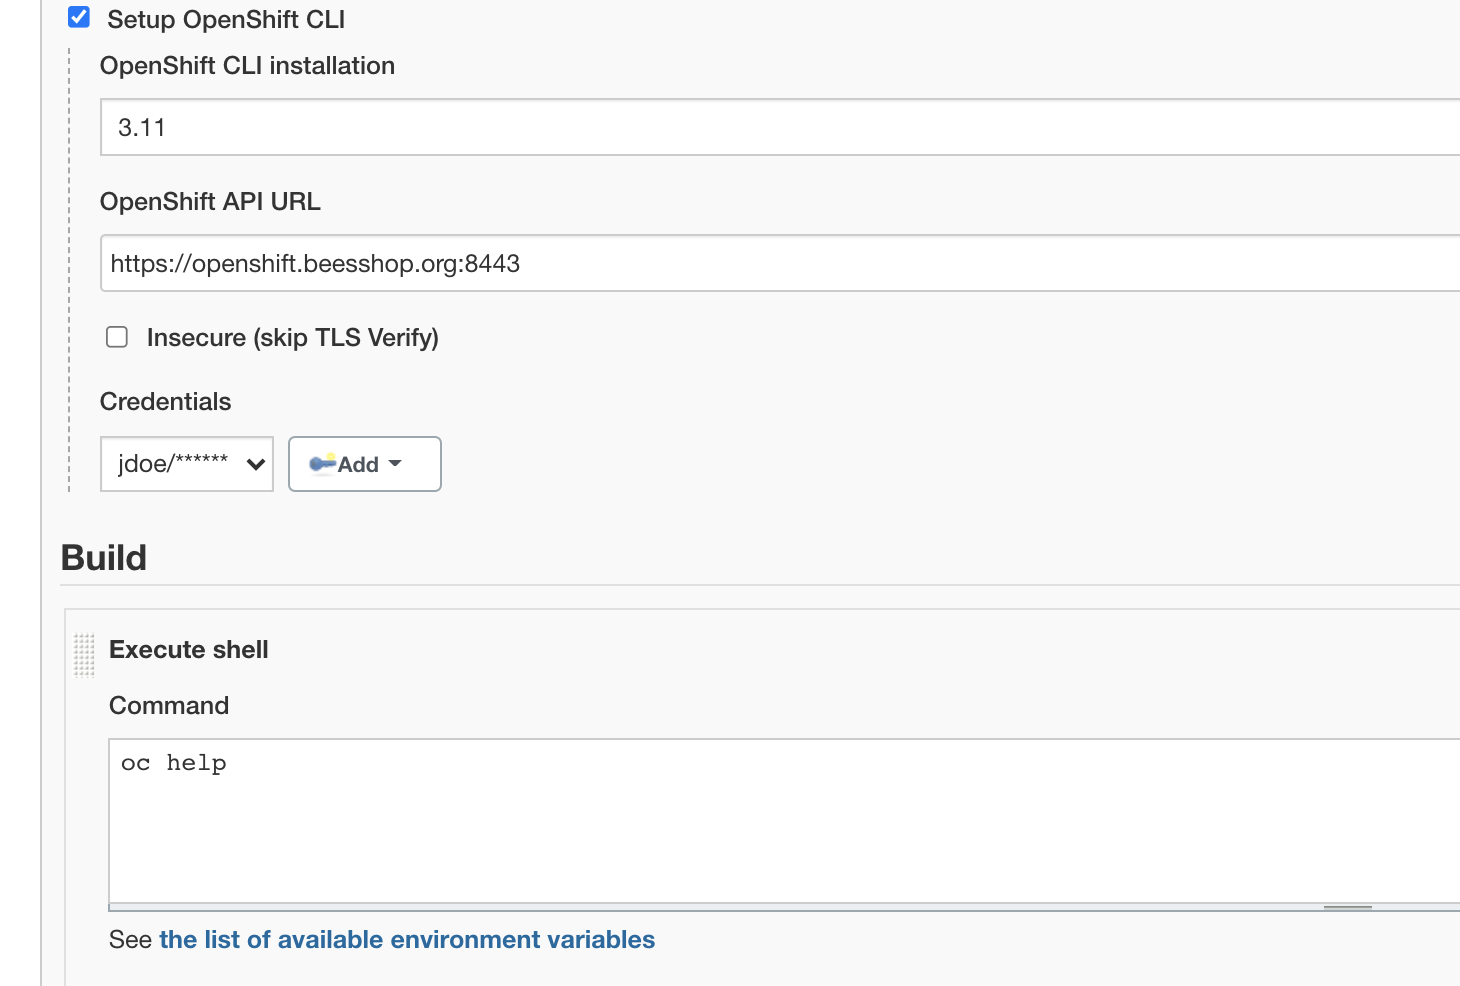Click the Command label
The width and height of the screenshot is (1460, 986).
coord(169,705)
